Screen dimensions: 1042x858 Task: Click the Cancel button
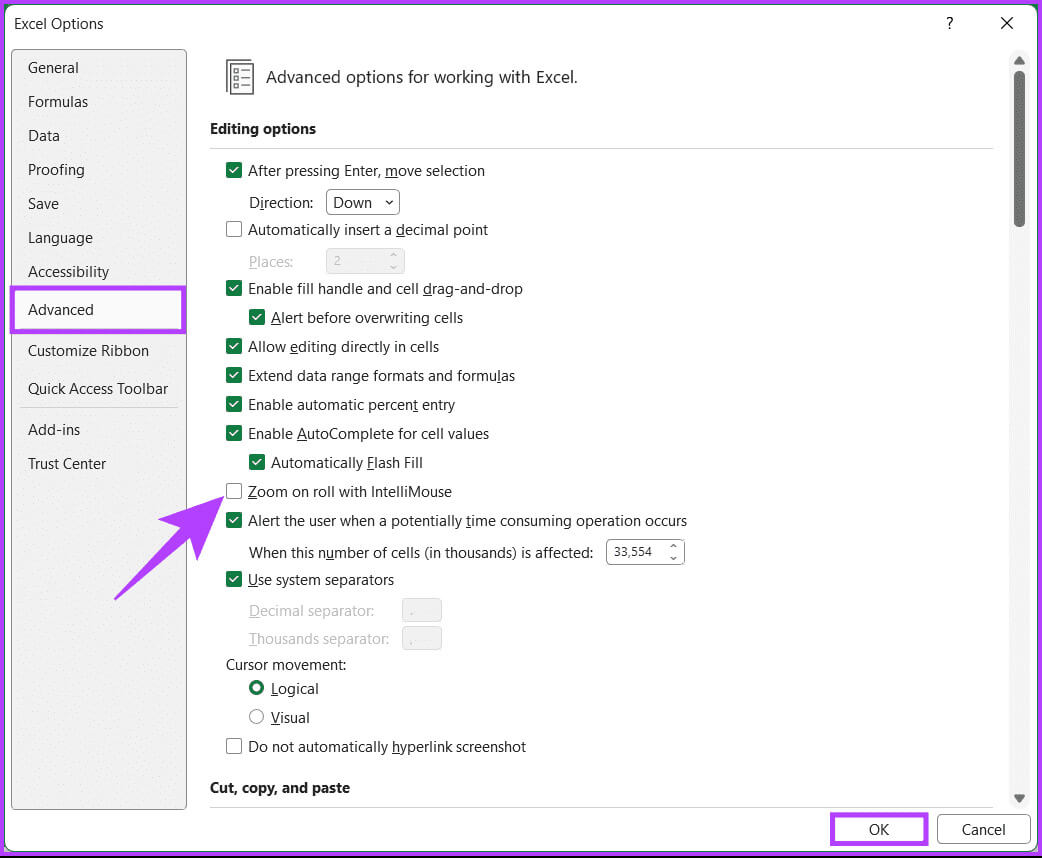click(x=984, y=829)
